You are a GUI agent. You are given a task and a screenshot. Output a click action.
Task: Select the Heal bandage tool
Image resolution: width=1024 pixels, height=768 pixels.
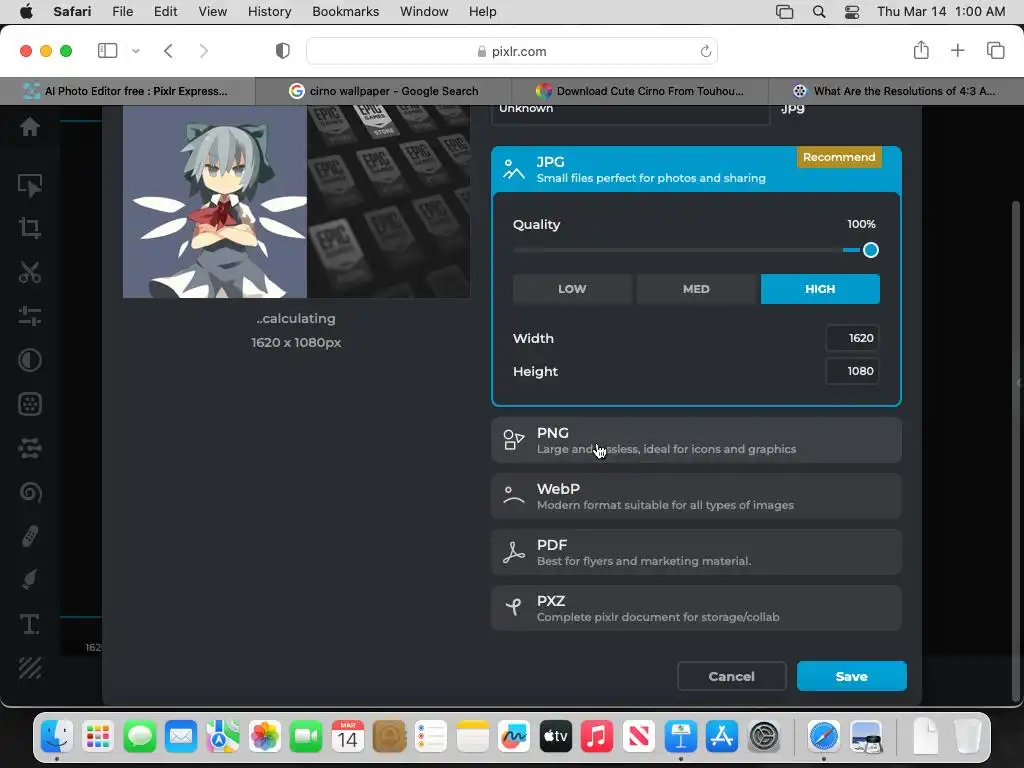pos(29,536)
